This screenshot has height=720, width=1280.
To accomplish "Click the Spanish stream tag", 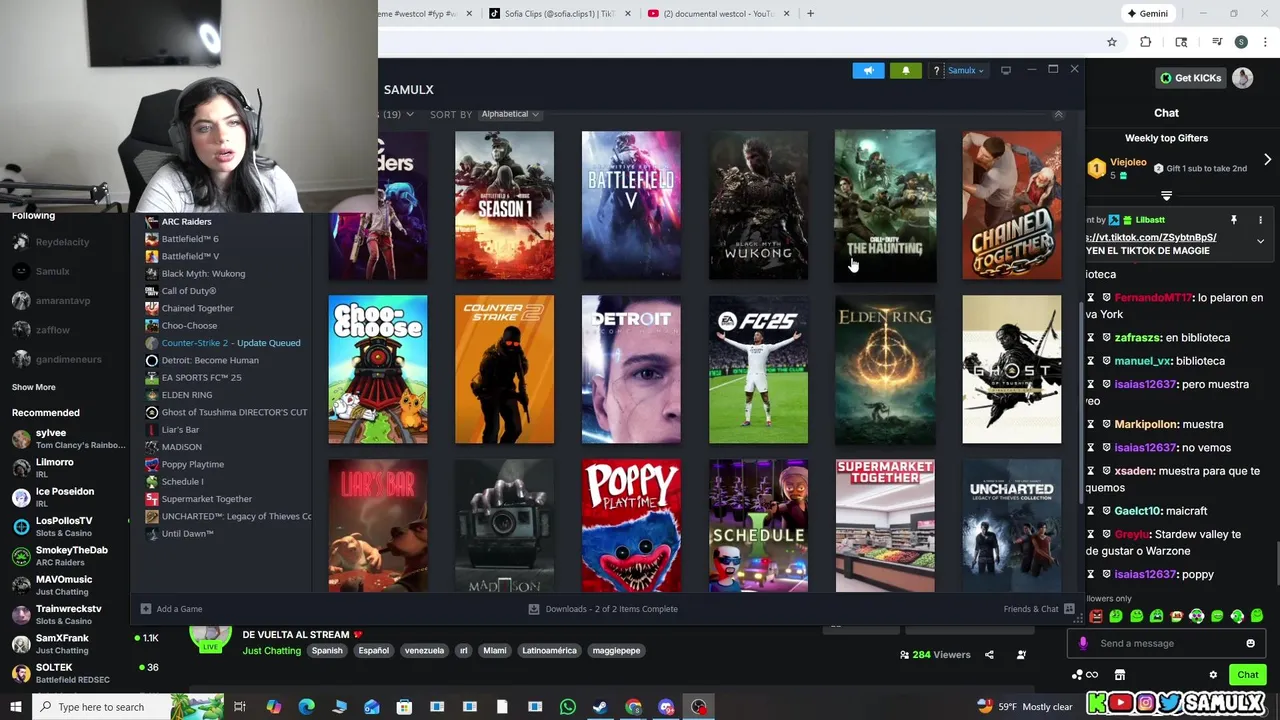I will [327, 651].
